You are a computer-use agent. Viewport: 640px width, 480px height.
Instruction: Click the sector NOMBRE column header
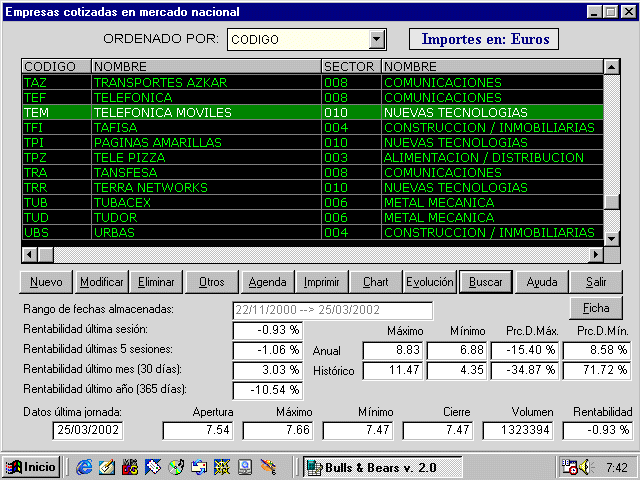tap(492, 66)
